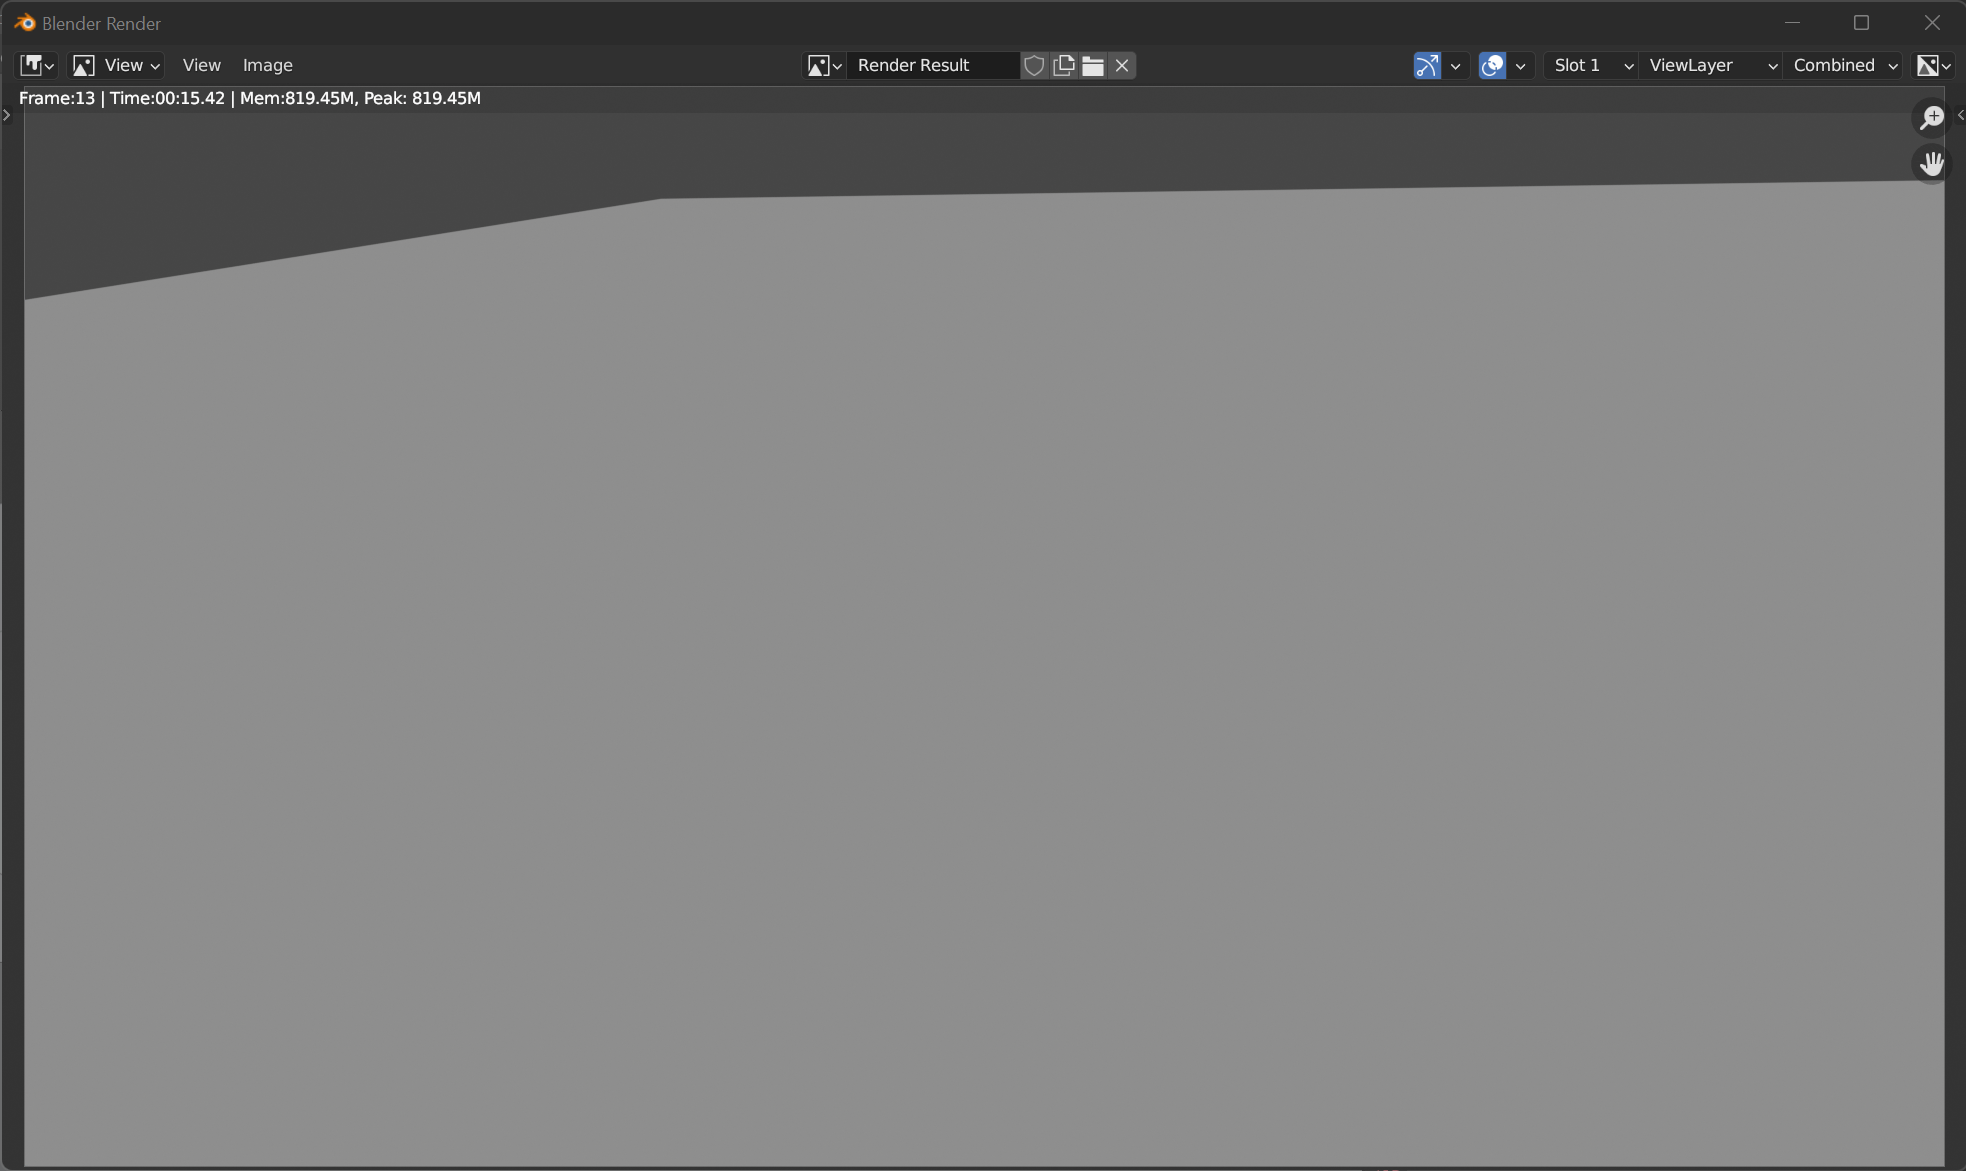The width and height of the screenshot is (1966, 1171).
Task: Toggle the fake user shield icon
Action: (x=1034, y=65)
